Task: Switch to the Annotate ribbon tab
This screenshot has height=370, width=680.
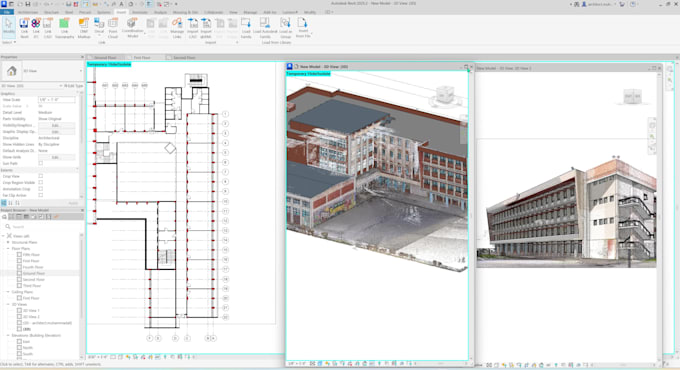Action: (140, 12)
